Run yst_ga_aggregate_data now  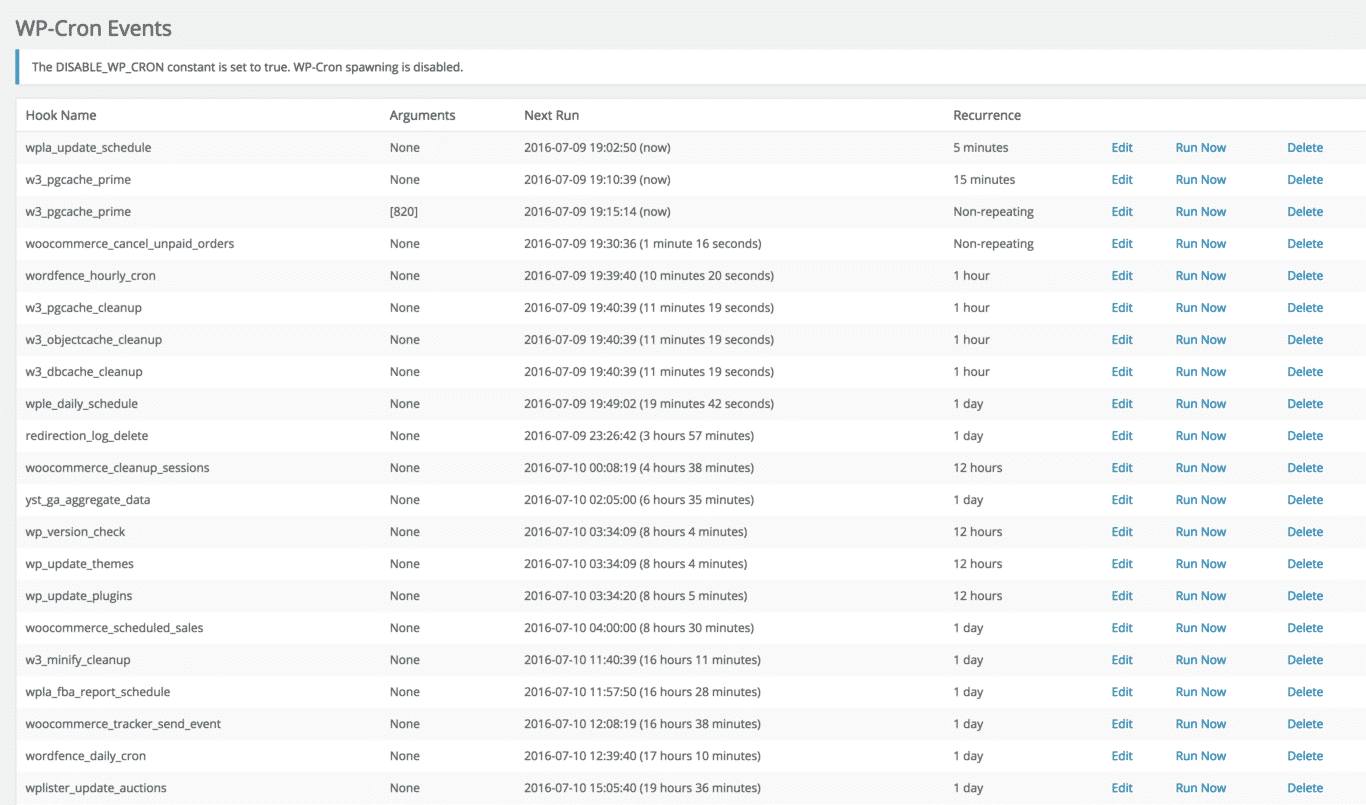point(1200,500)
